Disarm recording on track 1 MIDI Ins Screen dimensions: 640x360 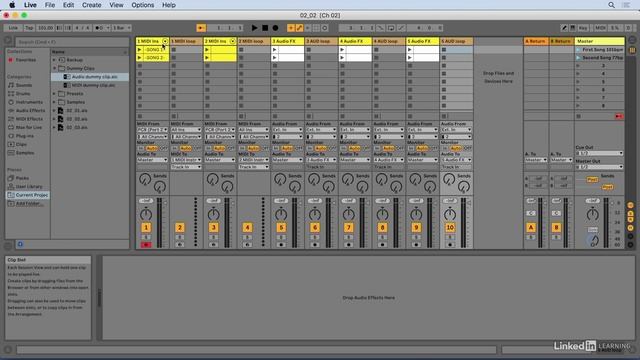click(146, 245)
